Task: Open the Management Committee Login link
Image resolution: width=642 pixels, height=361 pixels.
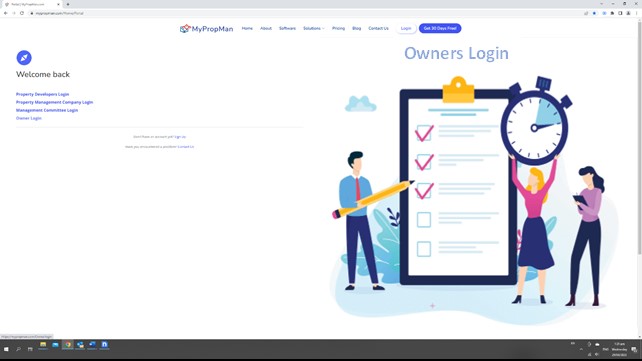Action: [47, 110]
